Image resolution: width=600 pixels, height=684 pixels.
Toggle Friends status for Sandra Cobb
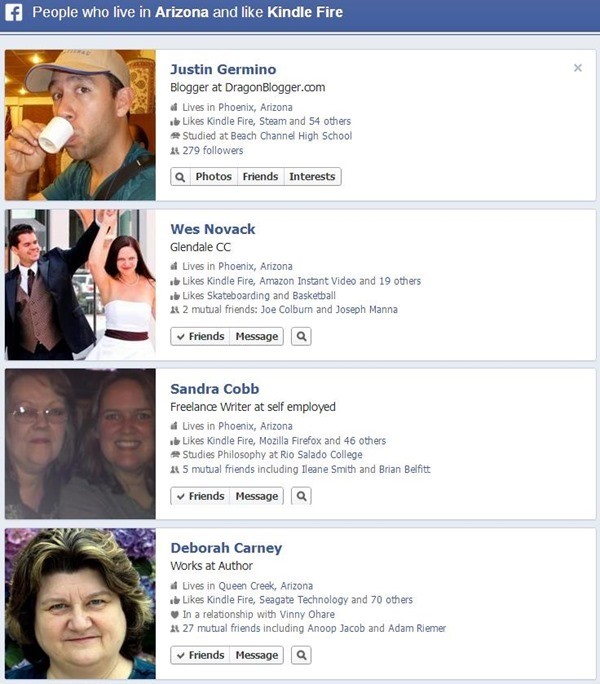coord(200,496)
